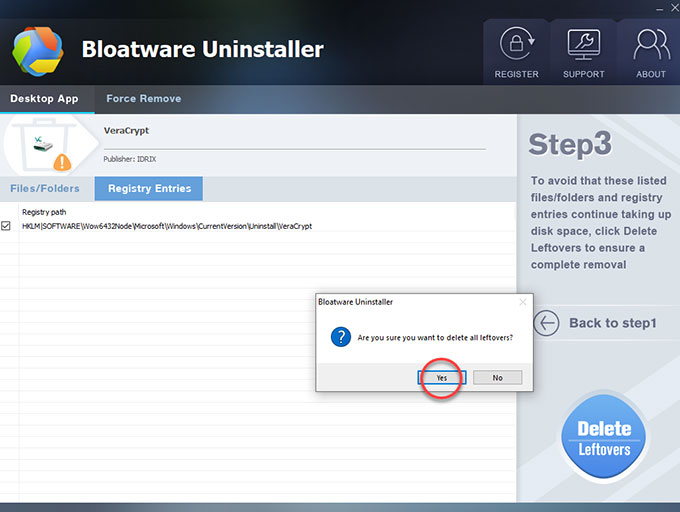Click the back arrow circle icon
The height and width of the screenshot is (512, 680).
click(x=546, y=323)
